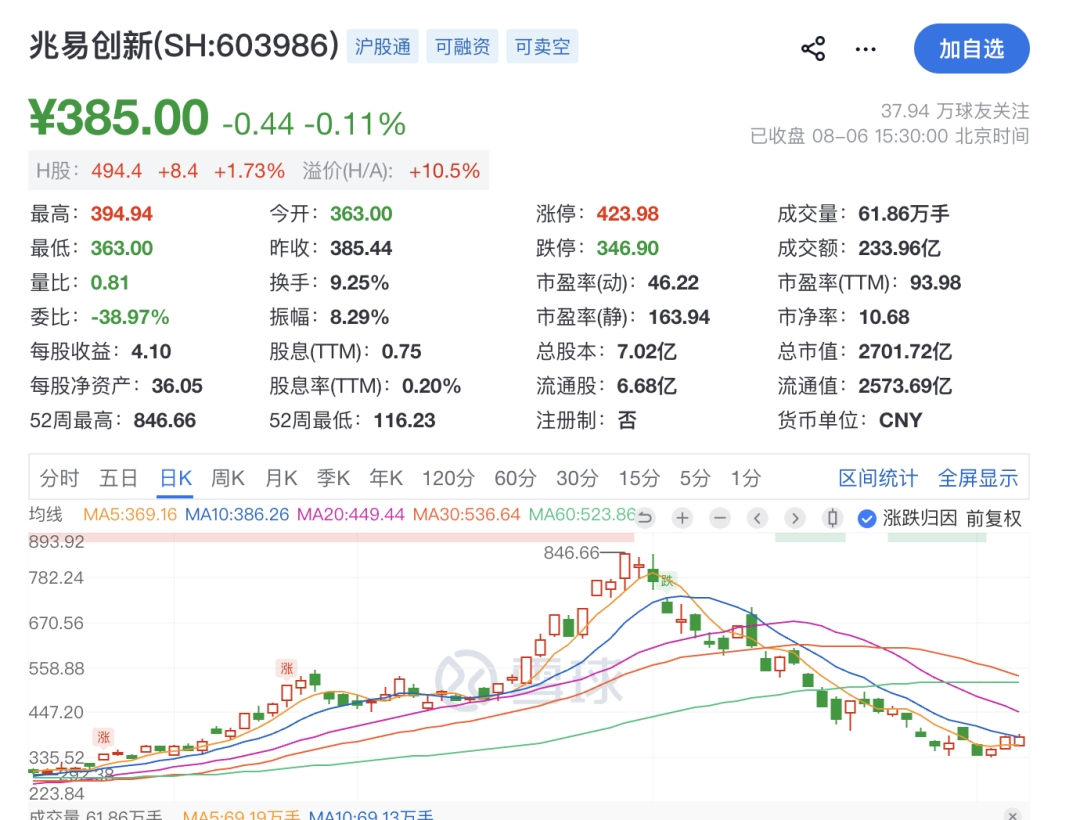This screenshot has height=820, width=1080.
Task: Switch to 5分 chart tab
Action: pyautogui.click(x=694, y=478)
